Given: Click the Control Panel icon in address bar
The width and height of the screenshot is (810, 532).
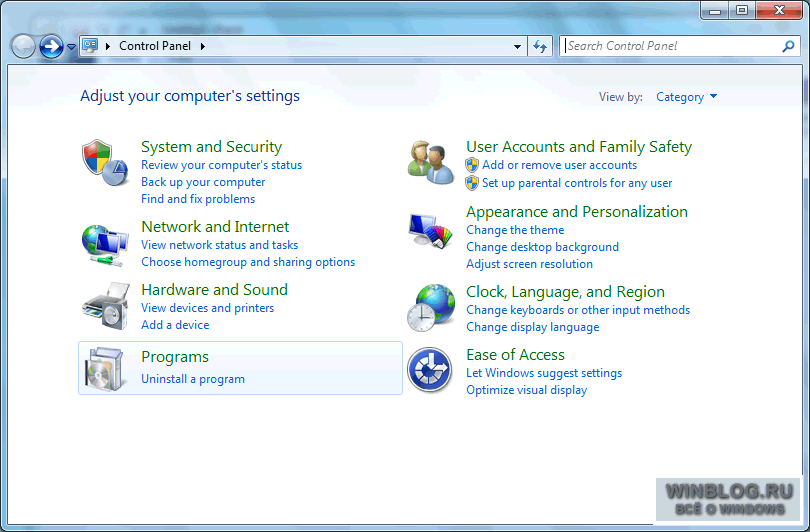Looking at the screenshot, I should (90, 45).
